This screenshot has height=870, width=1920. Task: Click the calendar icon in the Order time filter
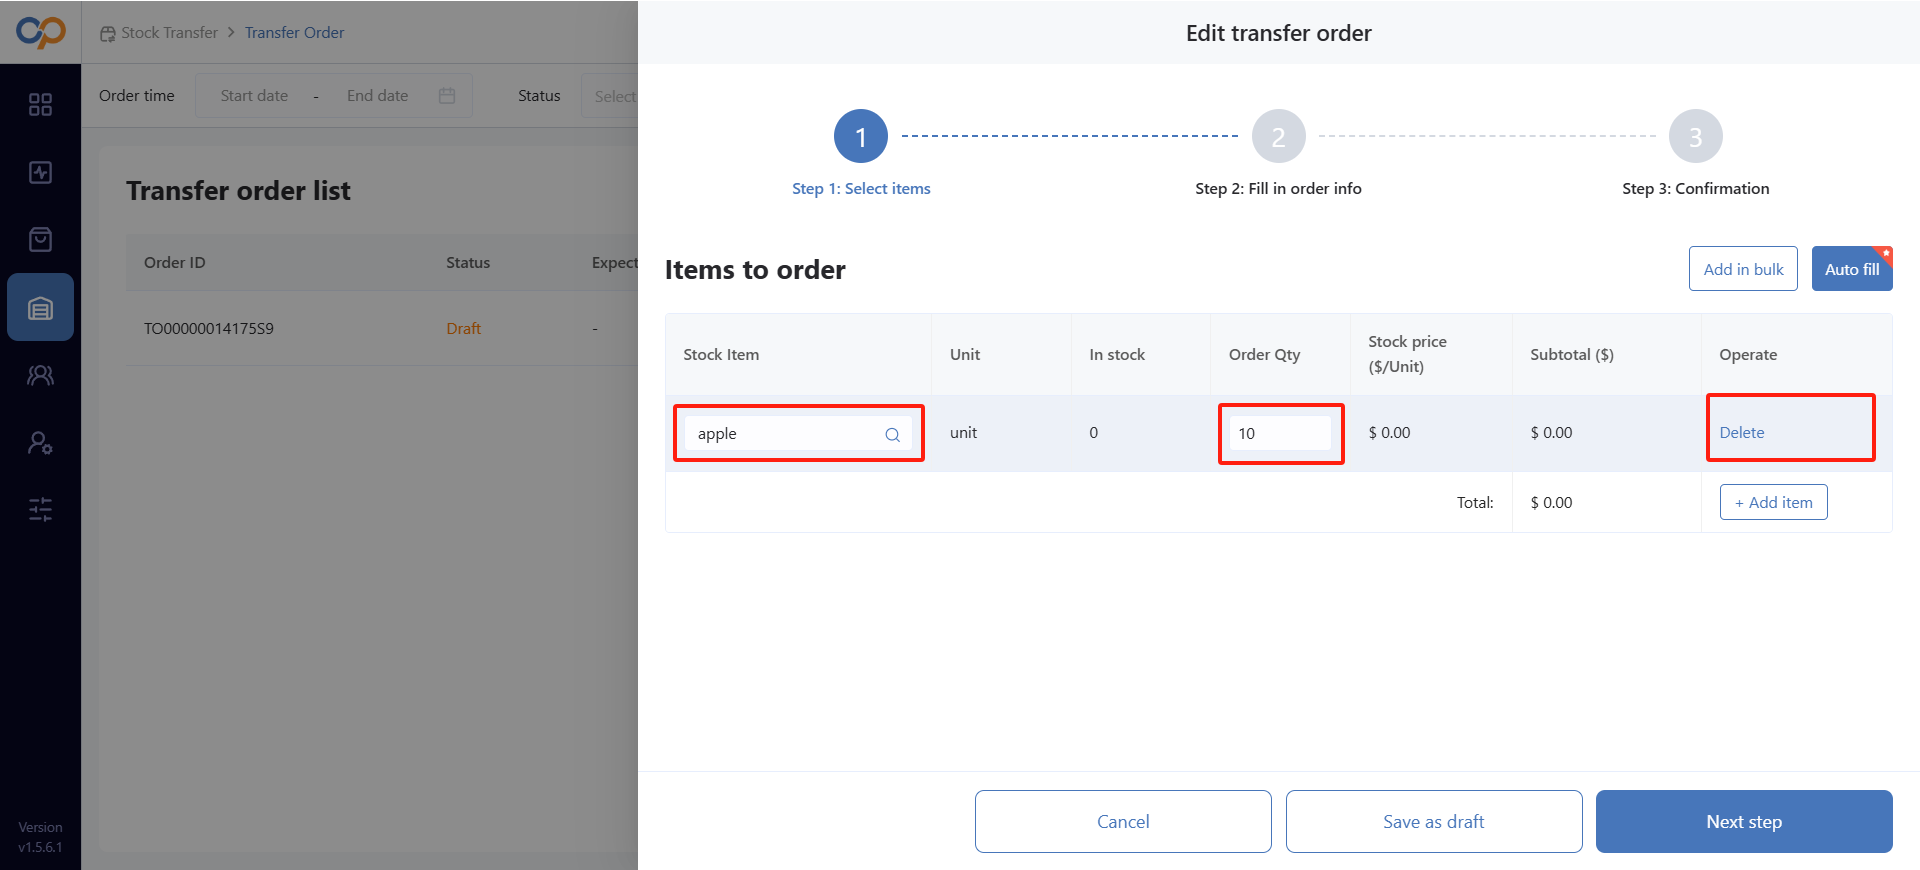tap(447, 96)
